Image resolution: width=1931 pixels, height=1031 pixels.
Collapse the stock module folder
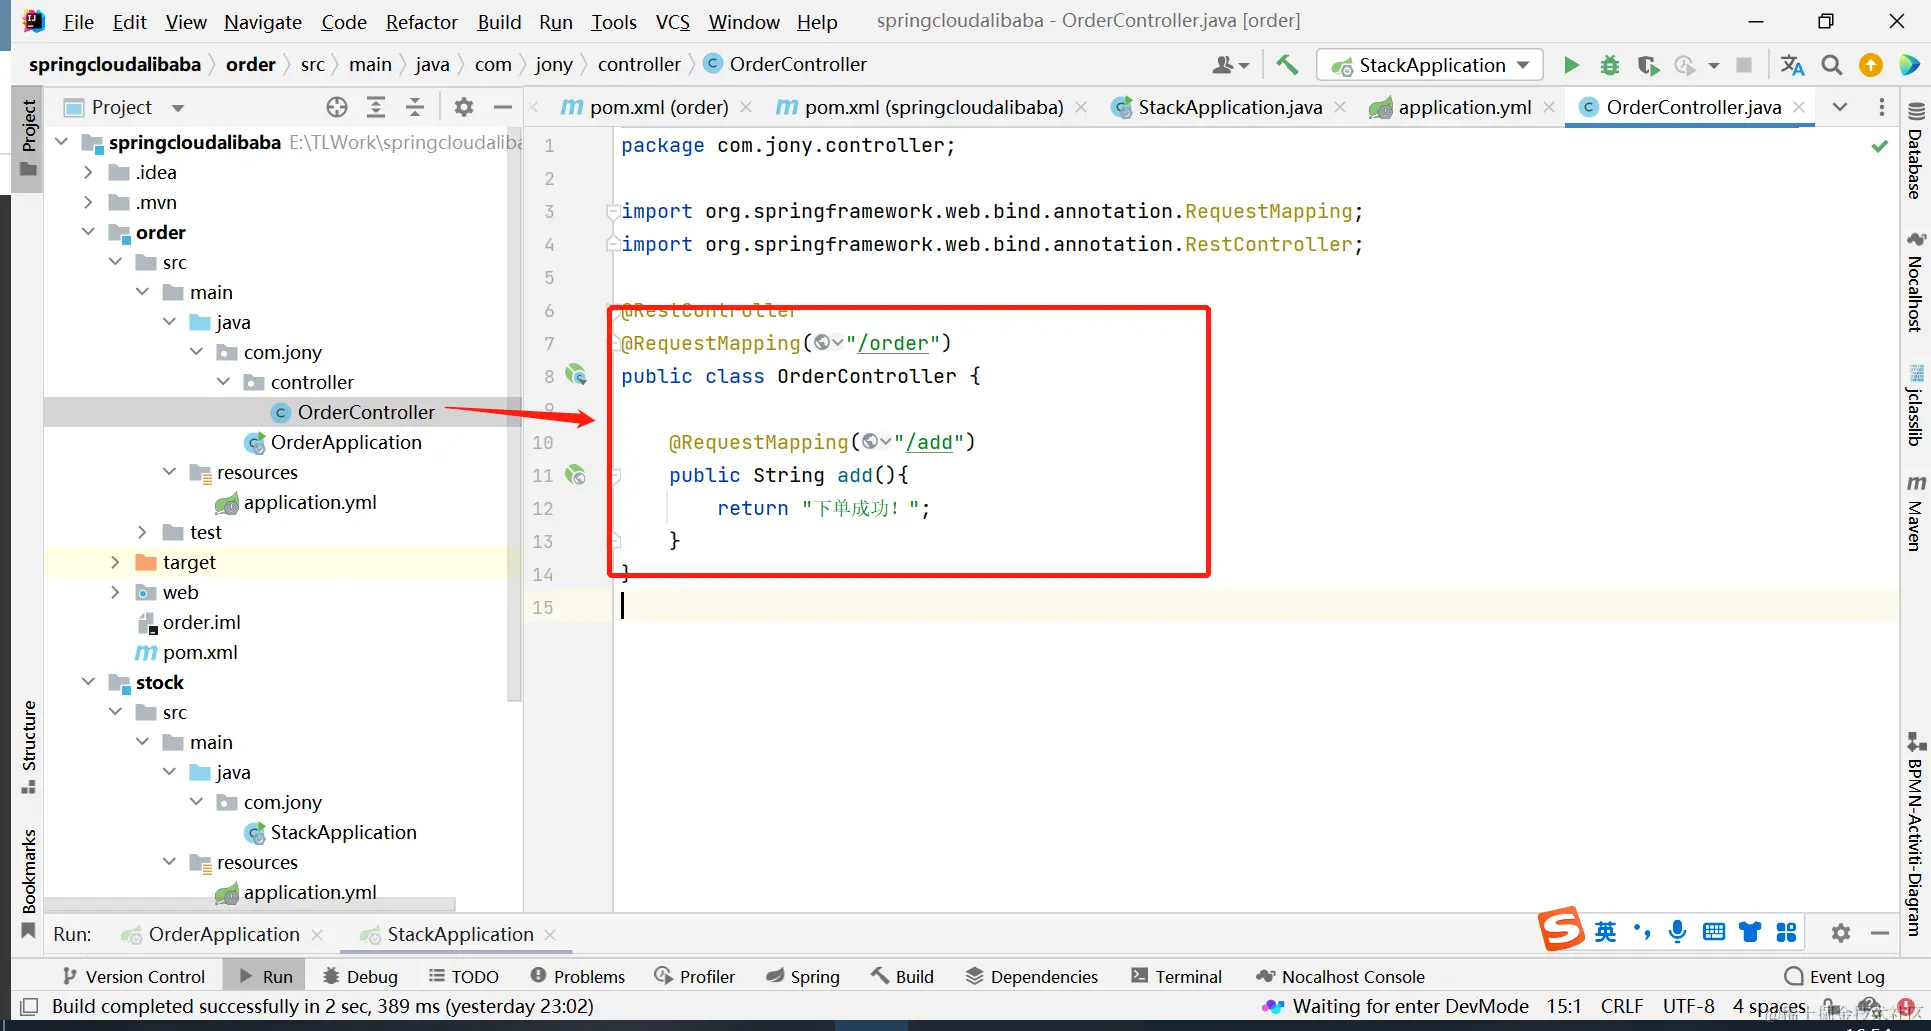tap(88, 682)
